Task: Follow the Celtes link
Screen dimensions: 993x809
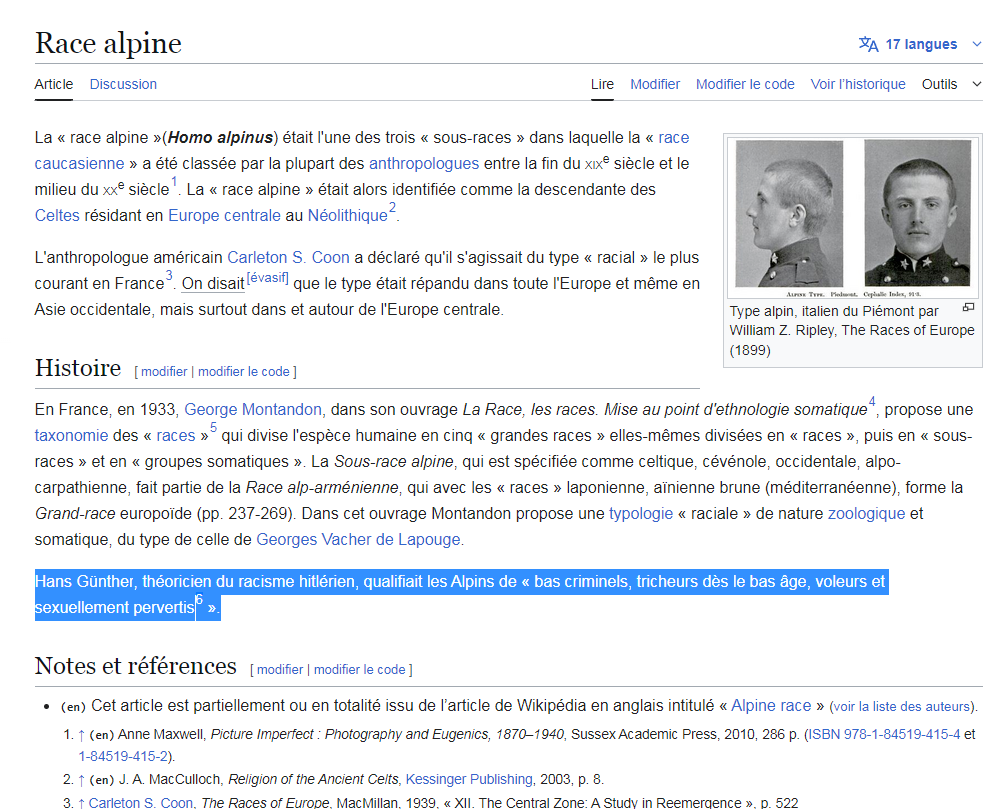Action: click(x=57, y=215)
